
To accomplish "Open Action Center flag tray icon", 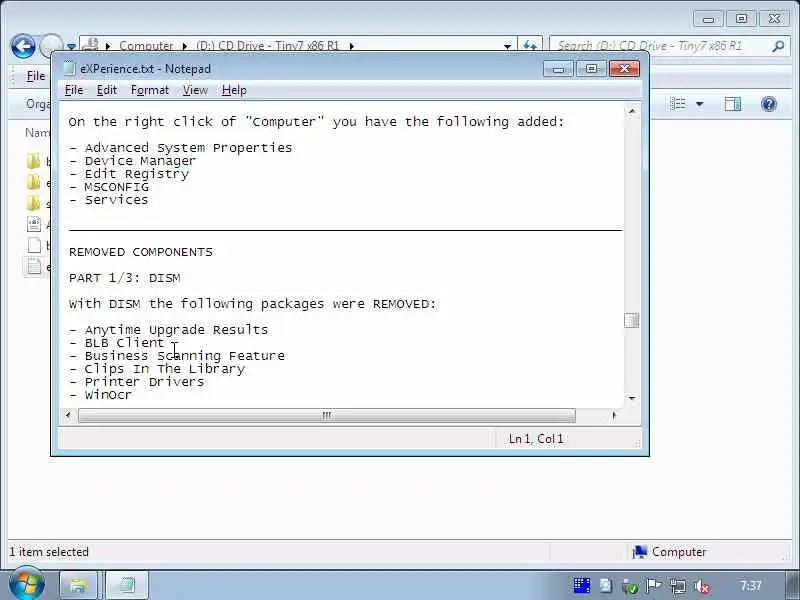I will (x=654, y=586).
